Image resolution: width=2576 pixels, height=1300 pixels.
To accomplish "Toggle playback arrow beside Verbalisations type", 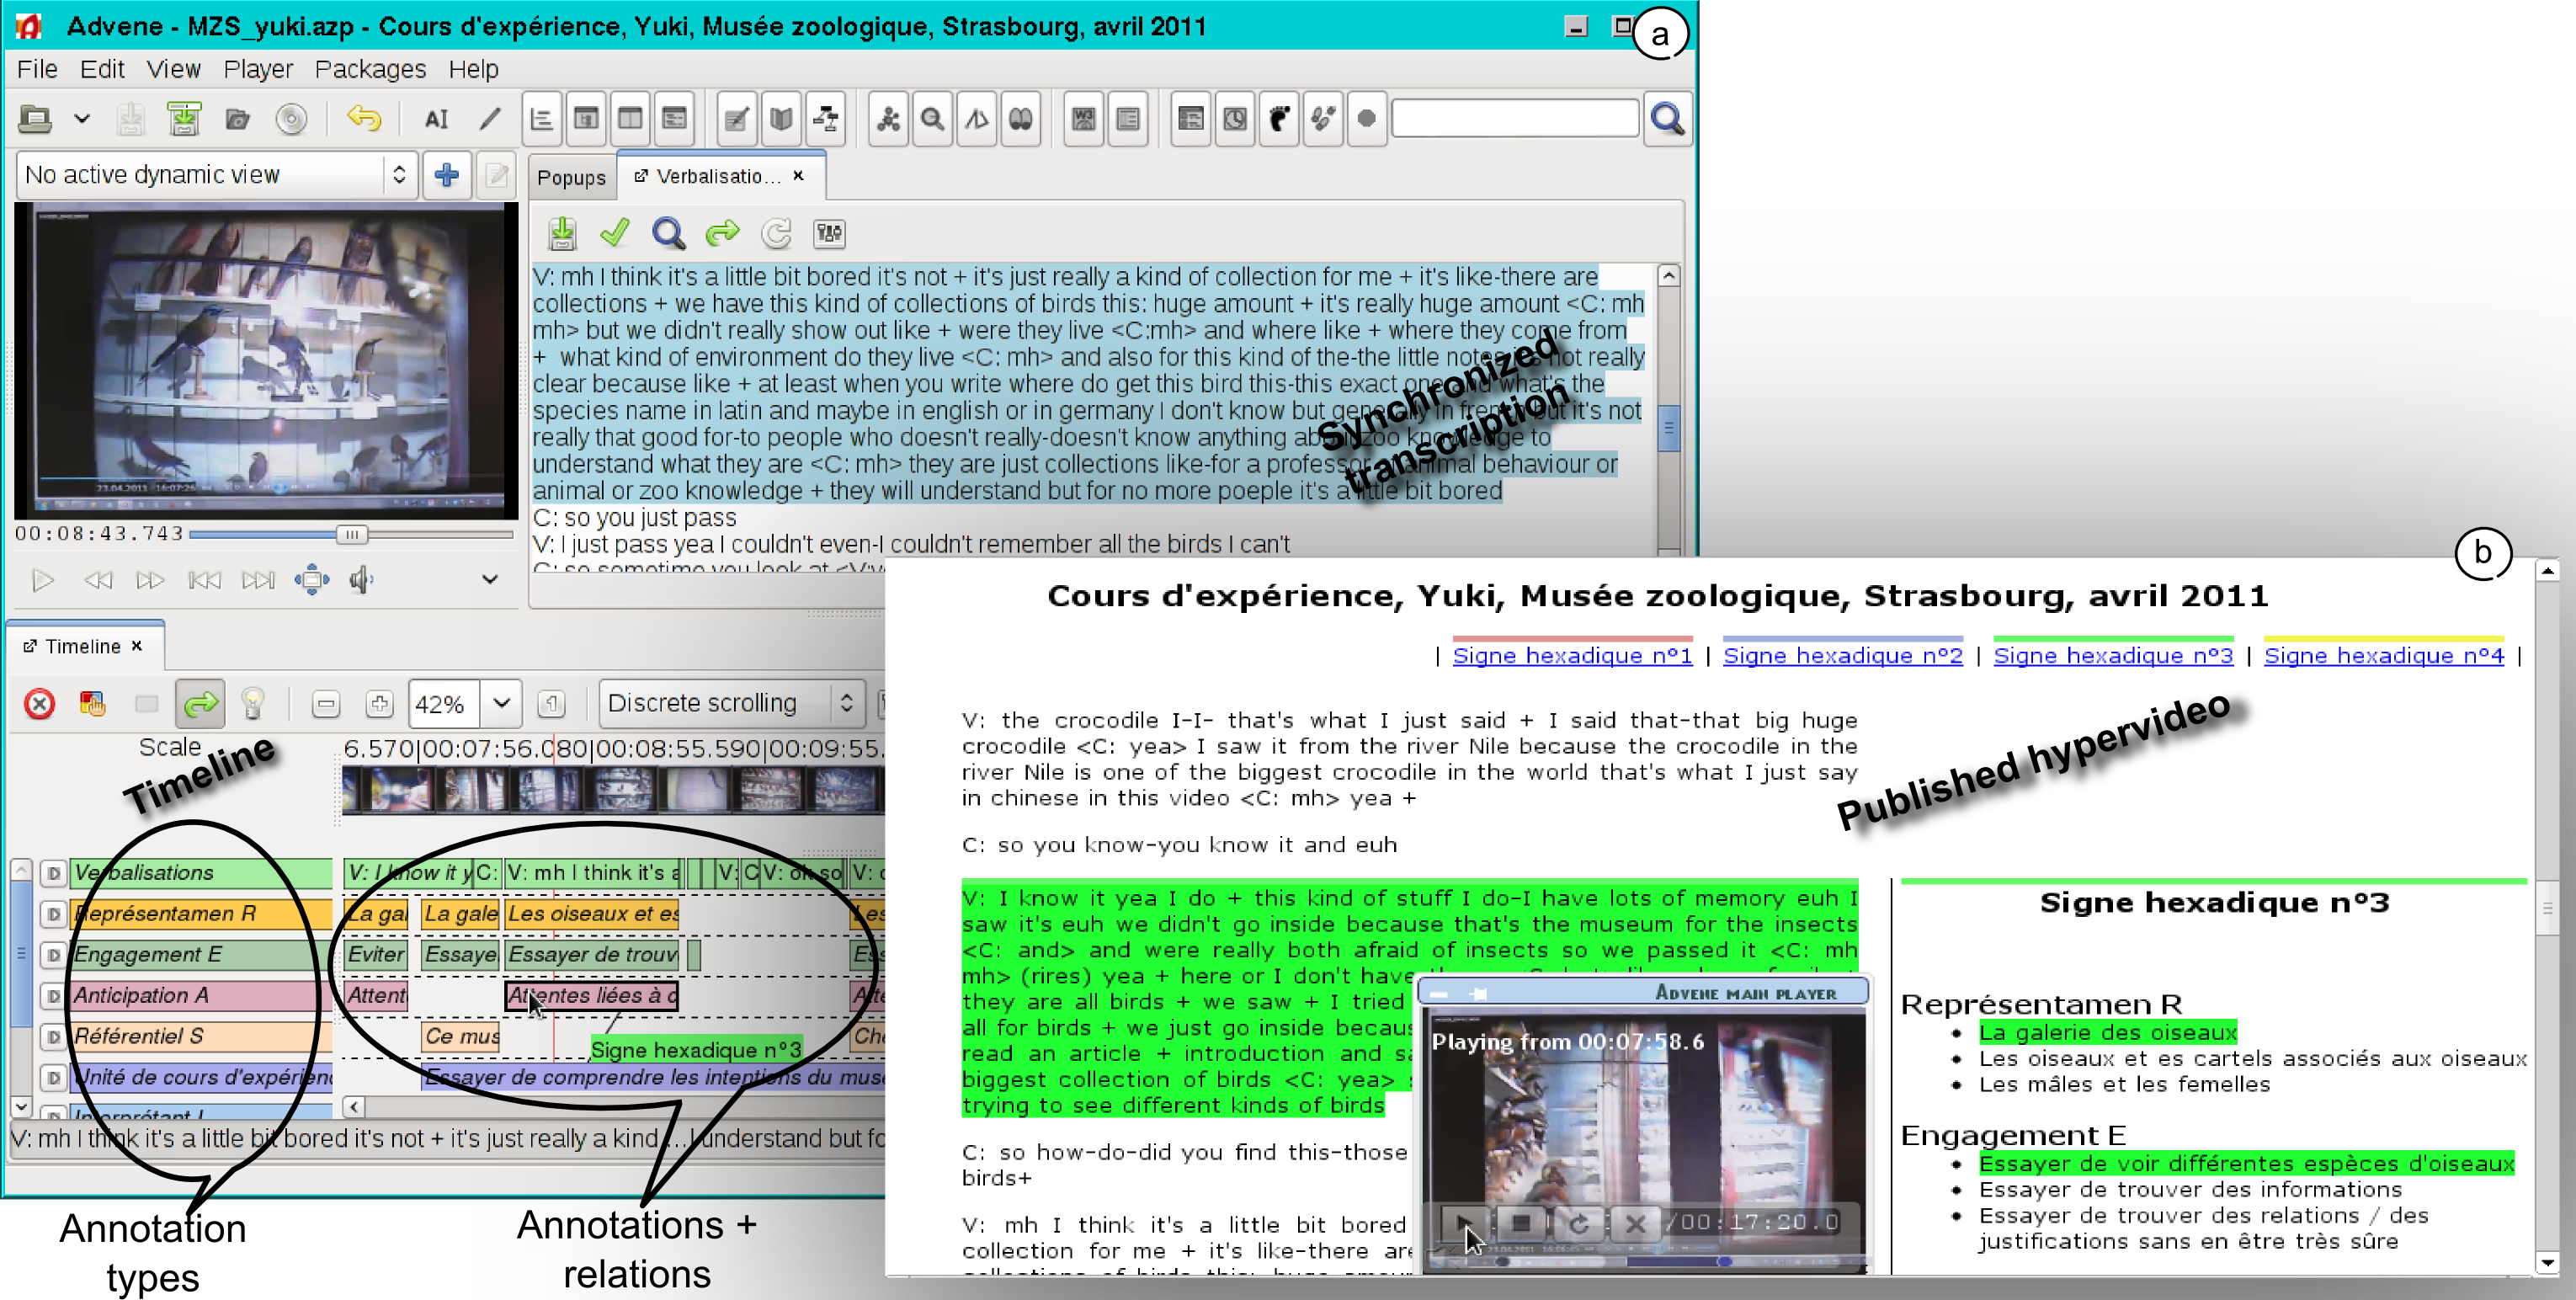I will tap(54, 873).
